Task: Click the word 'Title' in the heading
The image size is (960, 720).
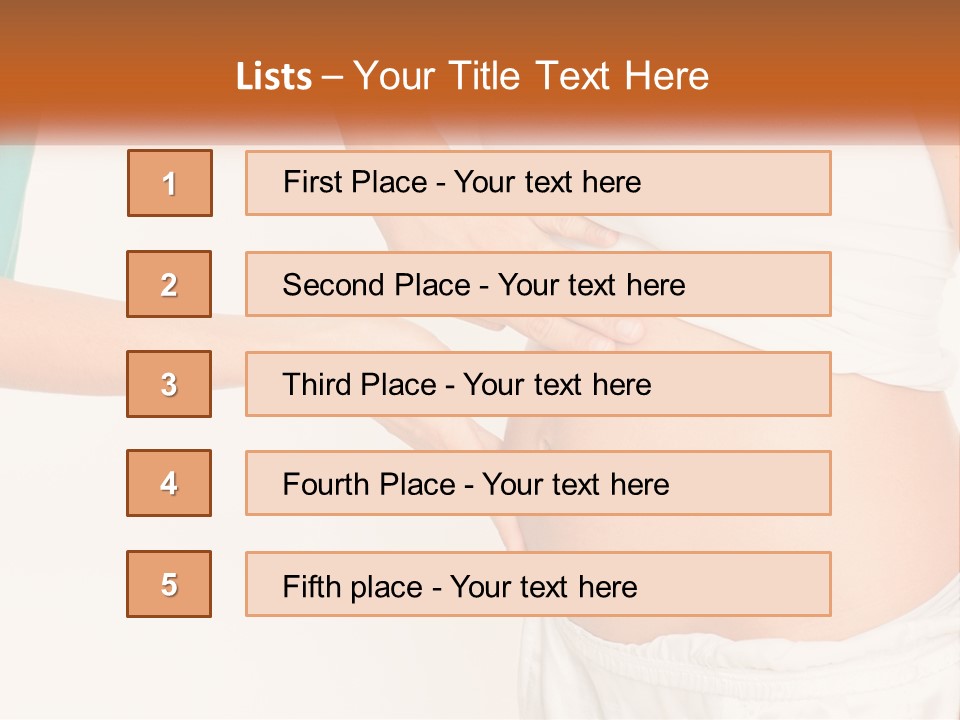Action: [484, 77]
